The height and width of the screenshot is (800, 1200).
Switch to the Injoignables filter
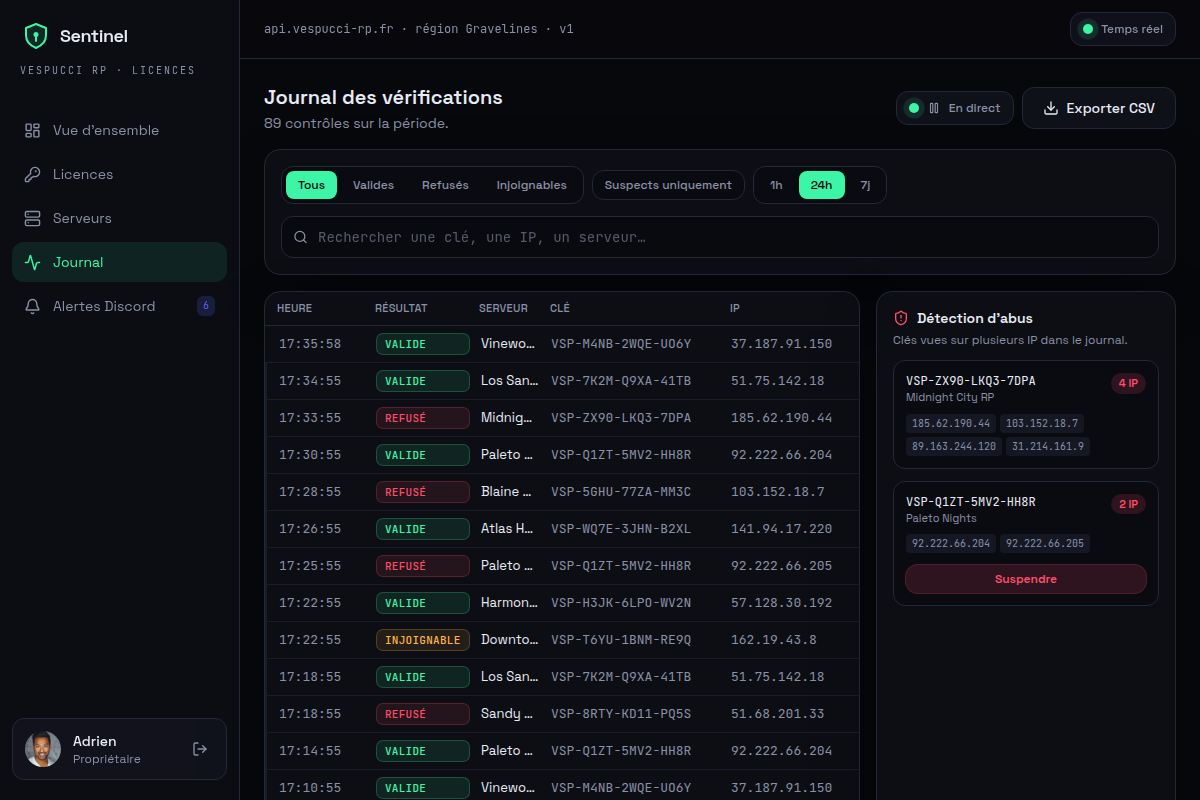tap(531, 185)
